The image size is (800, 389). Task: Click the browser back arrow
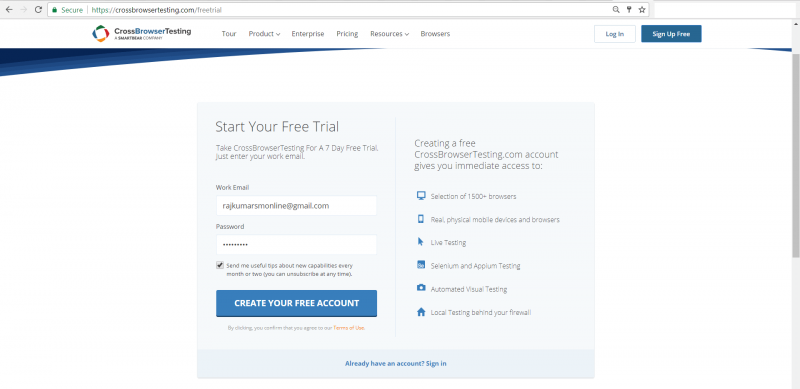[9, 10]
